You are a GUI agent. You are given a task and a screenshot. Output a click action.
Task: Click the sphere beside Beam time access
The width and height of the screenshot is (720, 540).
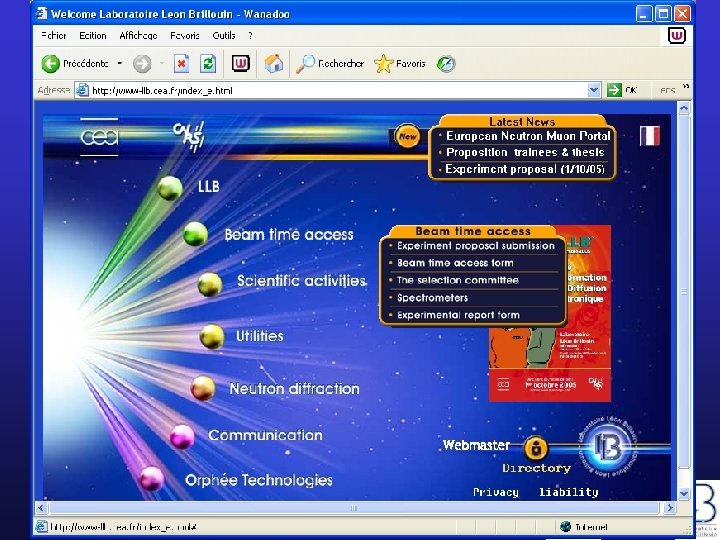pyautogui.click(x=195, y=234)
